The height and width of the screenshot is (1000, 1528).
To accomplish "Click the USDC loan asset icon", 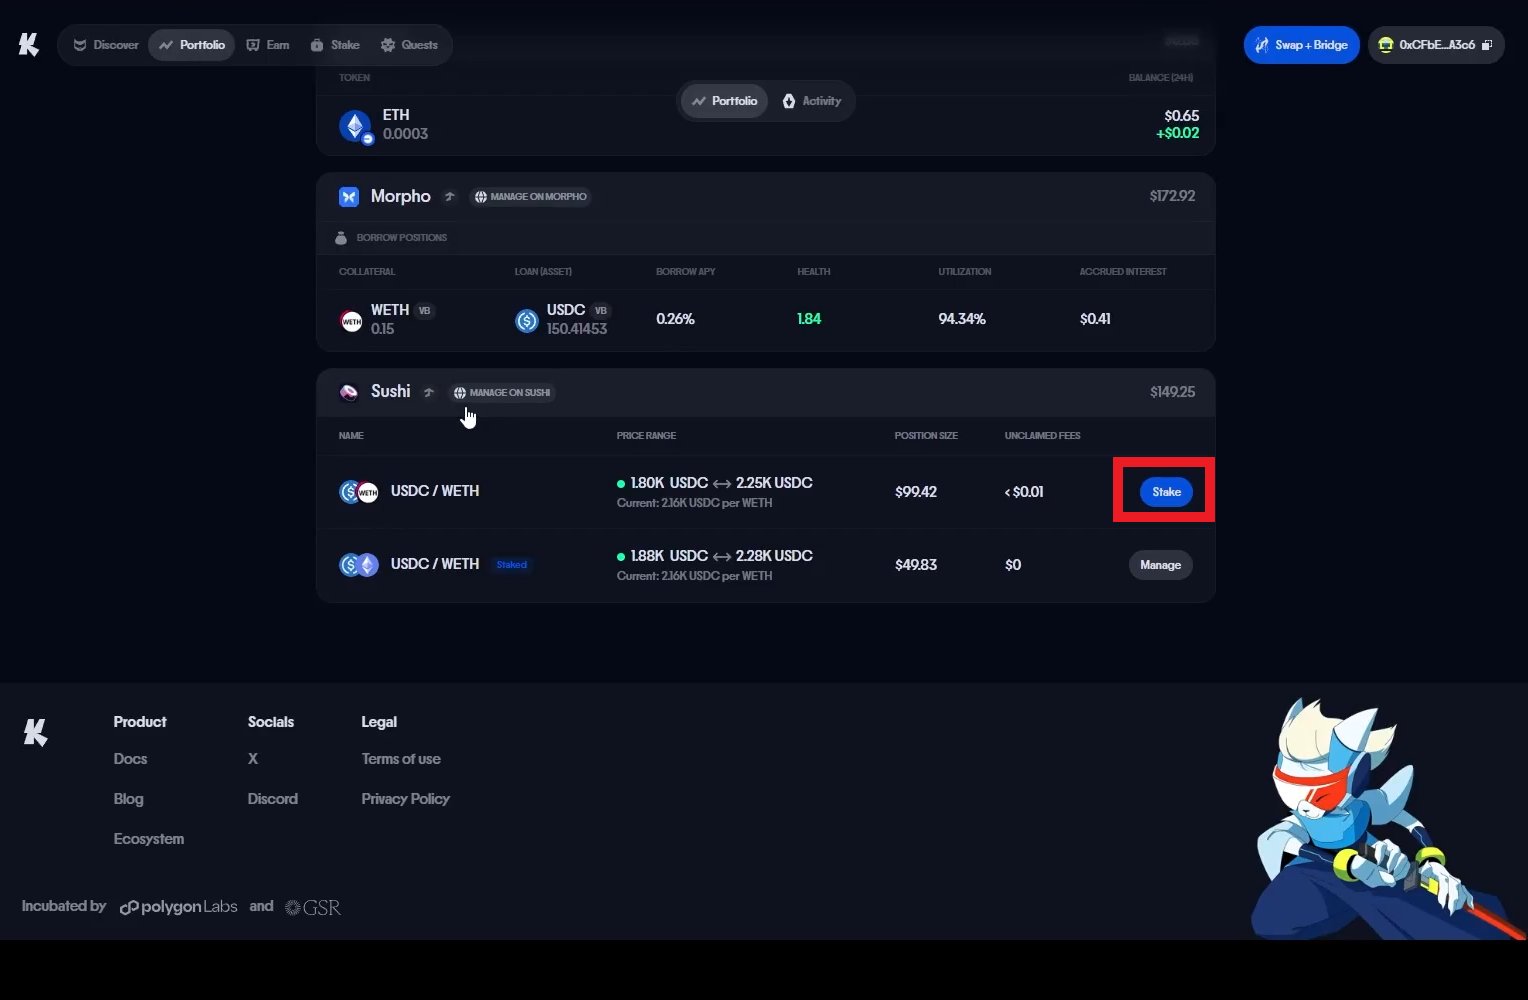I will tap(527, 320).
